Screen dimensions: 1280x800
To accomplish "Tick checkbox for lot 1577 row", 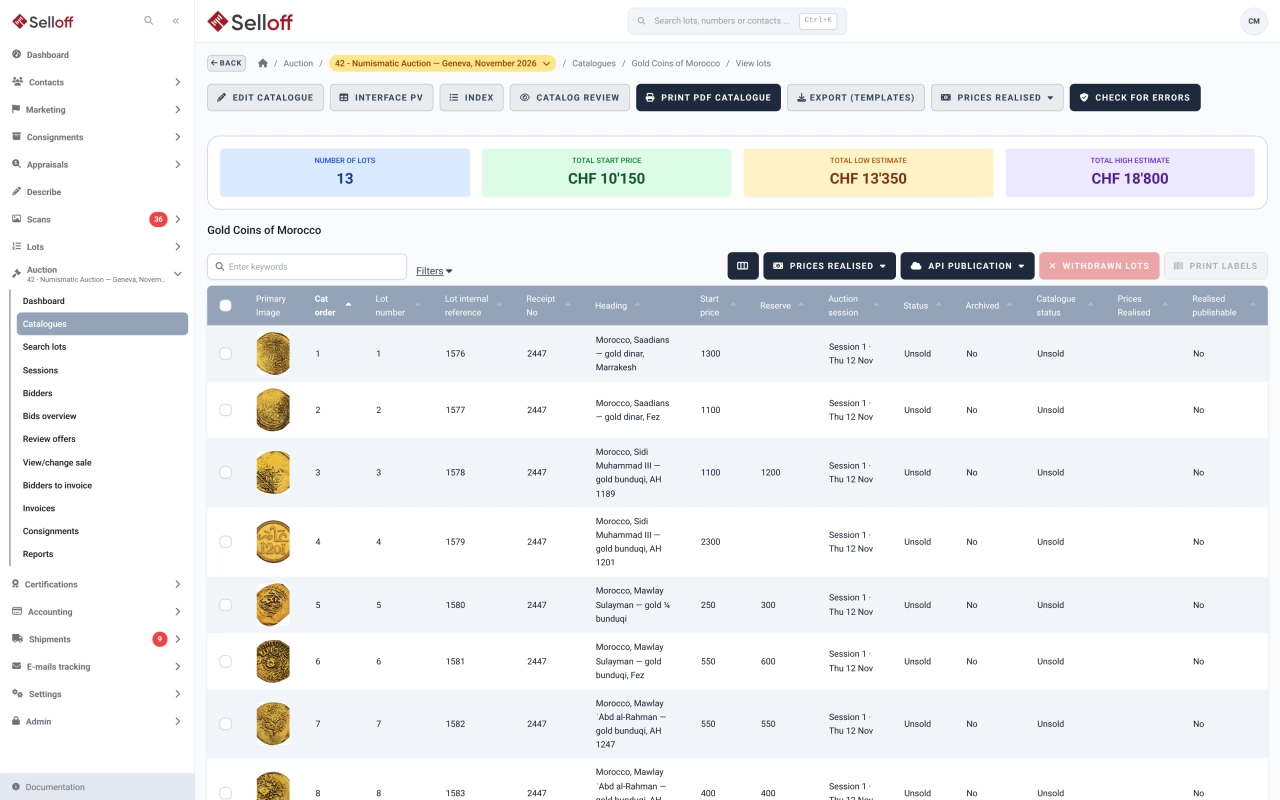I will point(225,410).
